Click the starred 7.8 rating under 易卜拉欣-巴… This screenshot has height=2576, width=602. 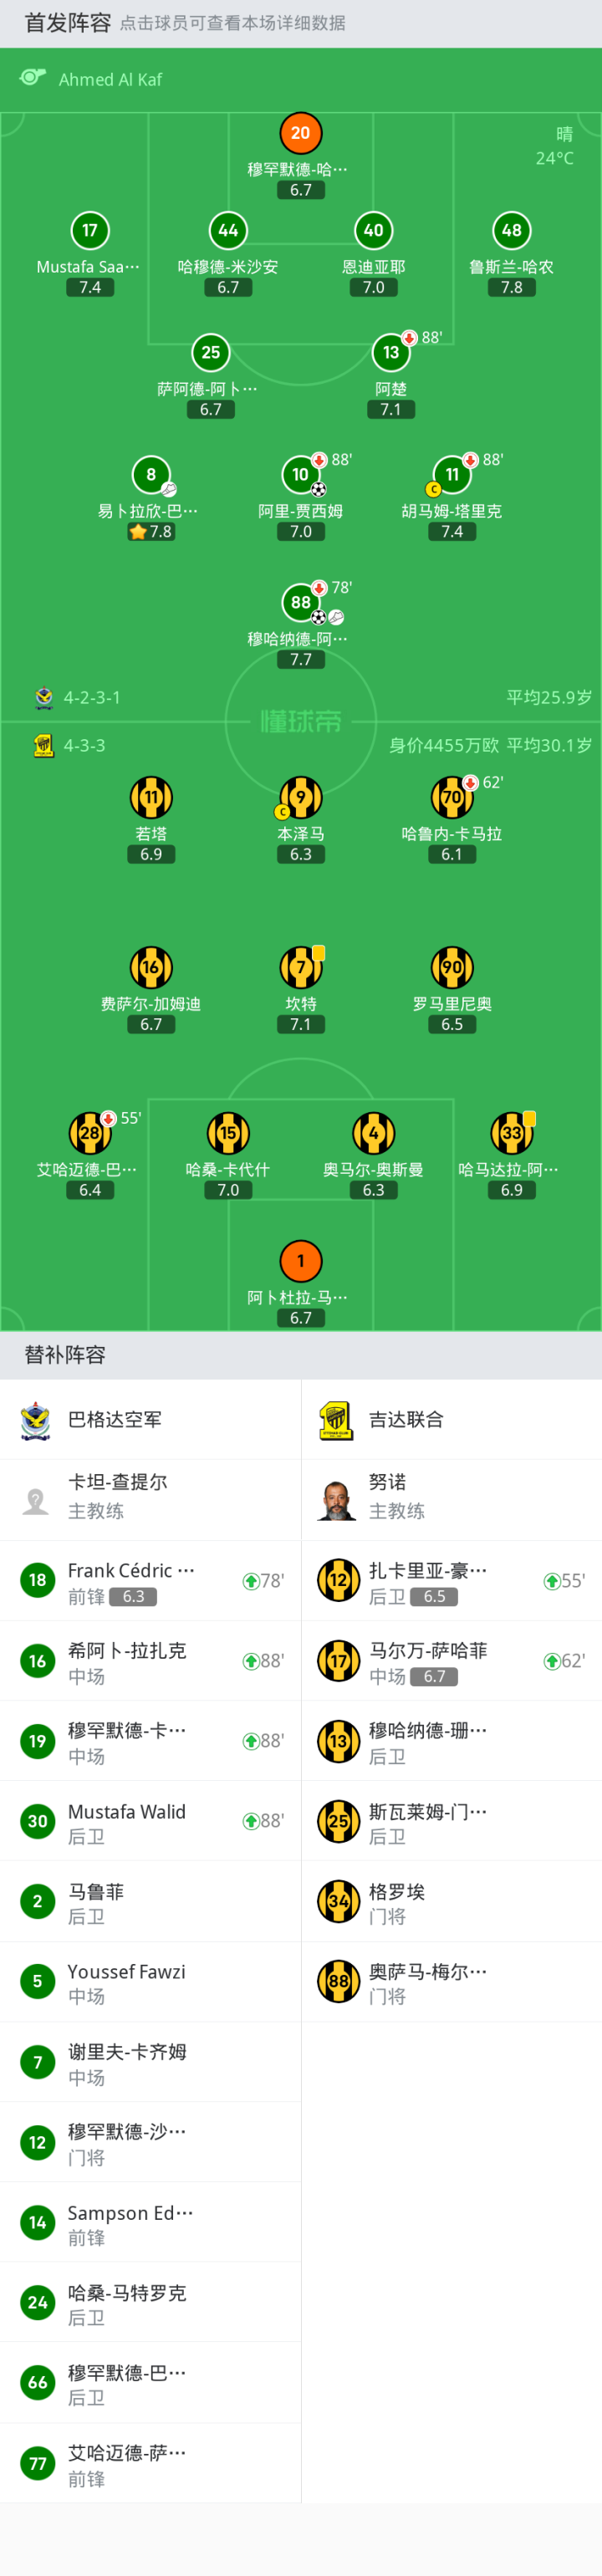click(x=151, y=532)
